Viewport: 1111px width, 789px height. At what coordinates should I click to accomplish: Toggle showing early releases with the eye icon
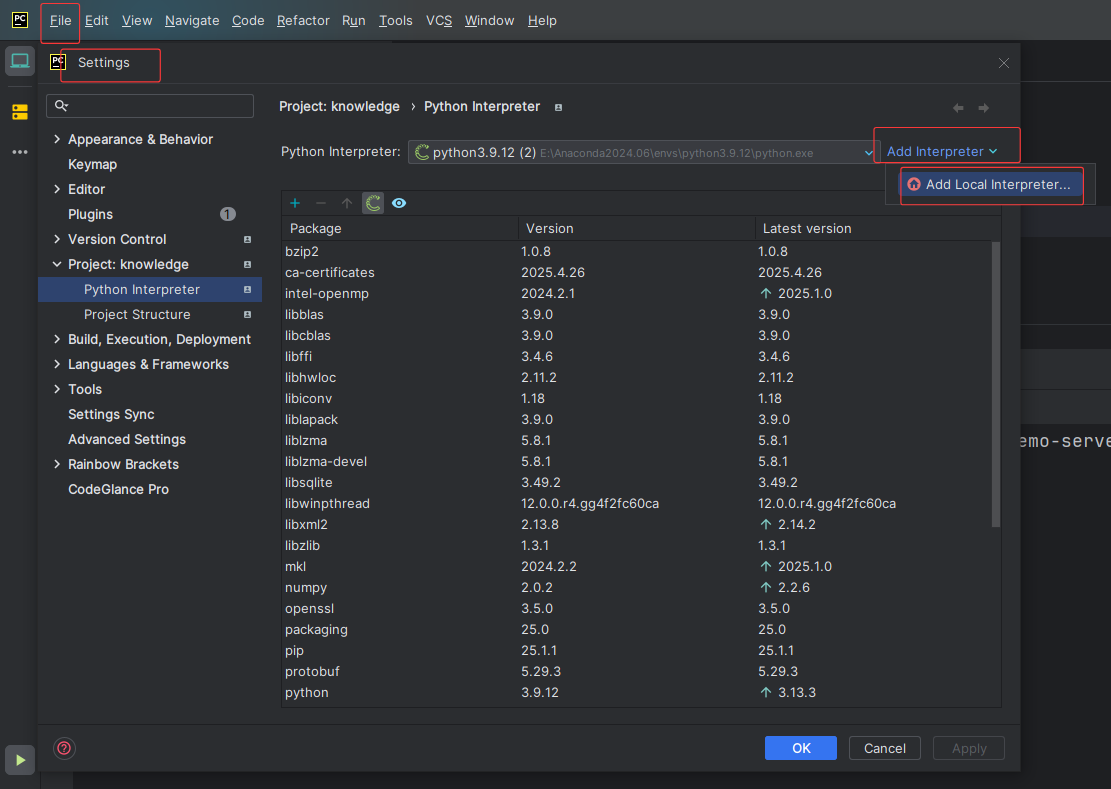coord(398,203)
